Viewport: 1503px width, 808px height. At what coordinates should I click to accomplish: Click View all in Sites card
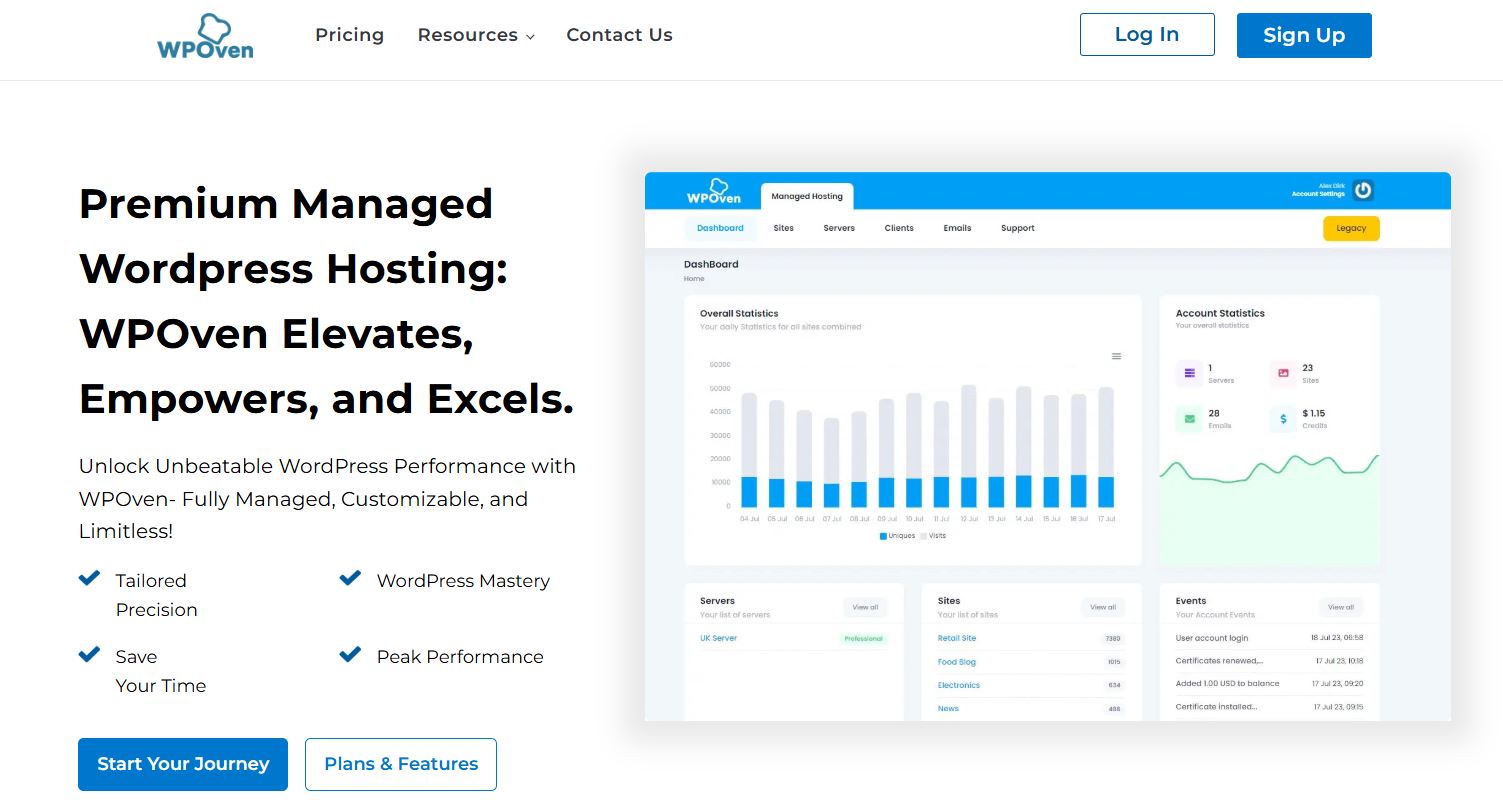coord(1103,607)
